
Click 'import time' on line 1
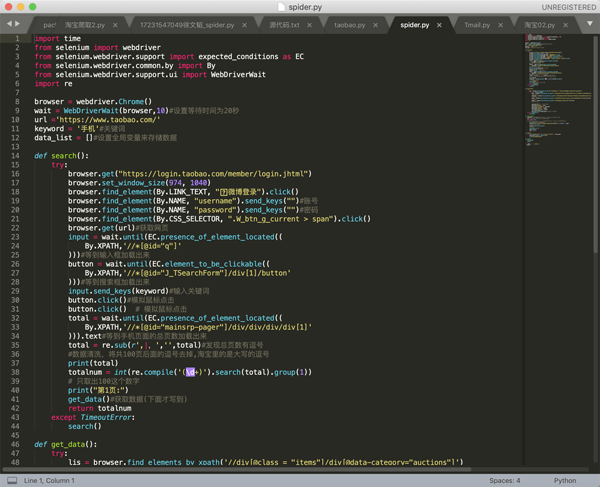tap(57, 38)
